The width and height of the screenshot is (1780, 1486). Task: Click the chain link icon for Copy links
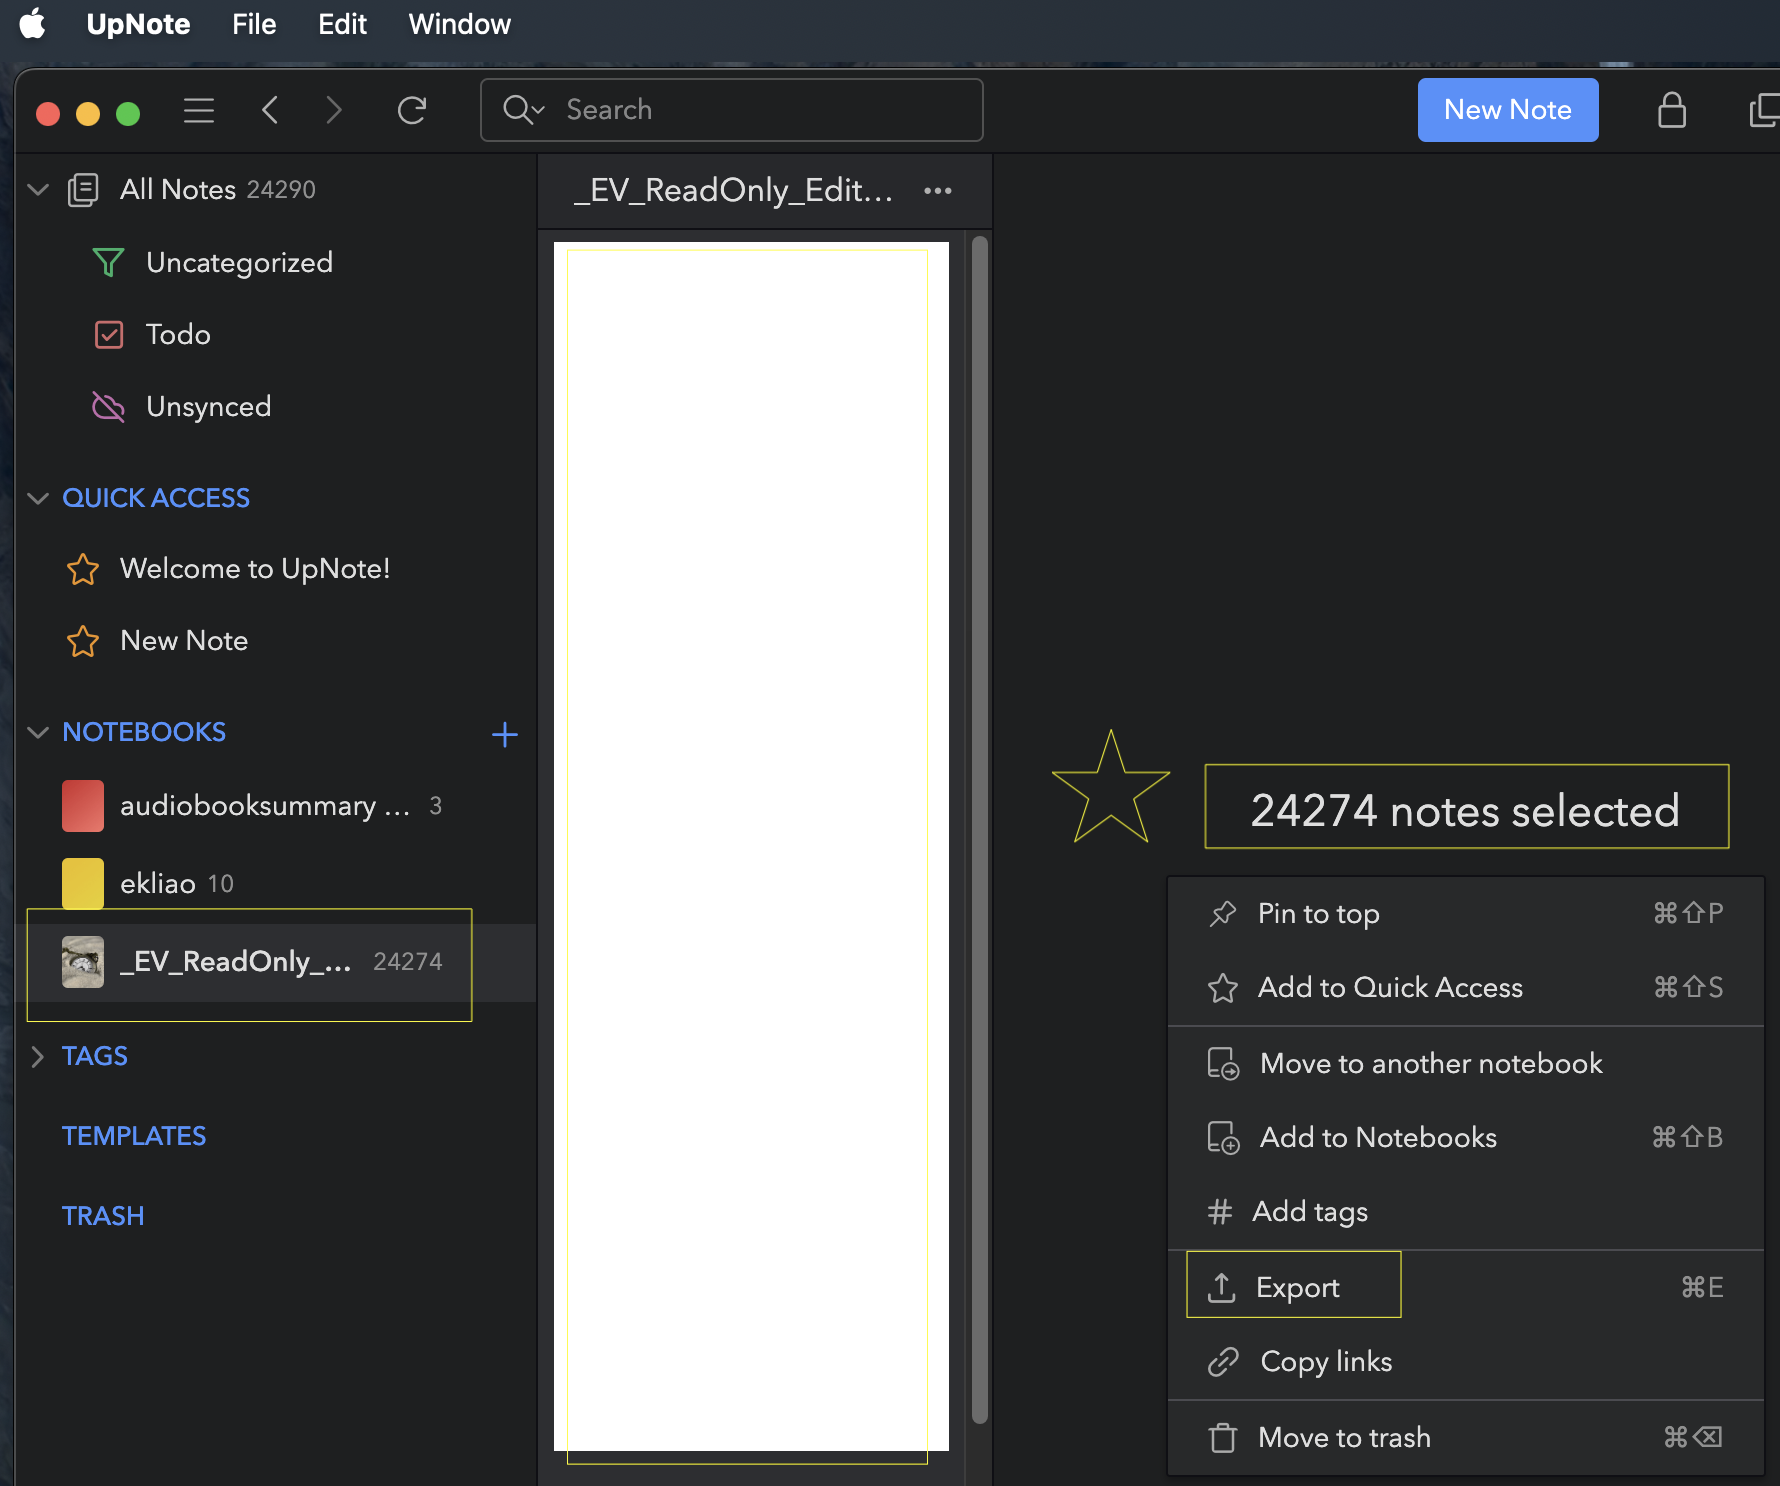1223,1362
